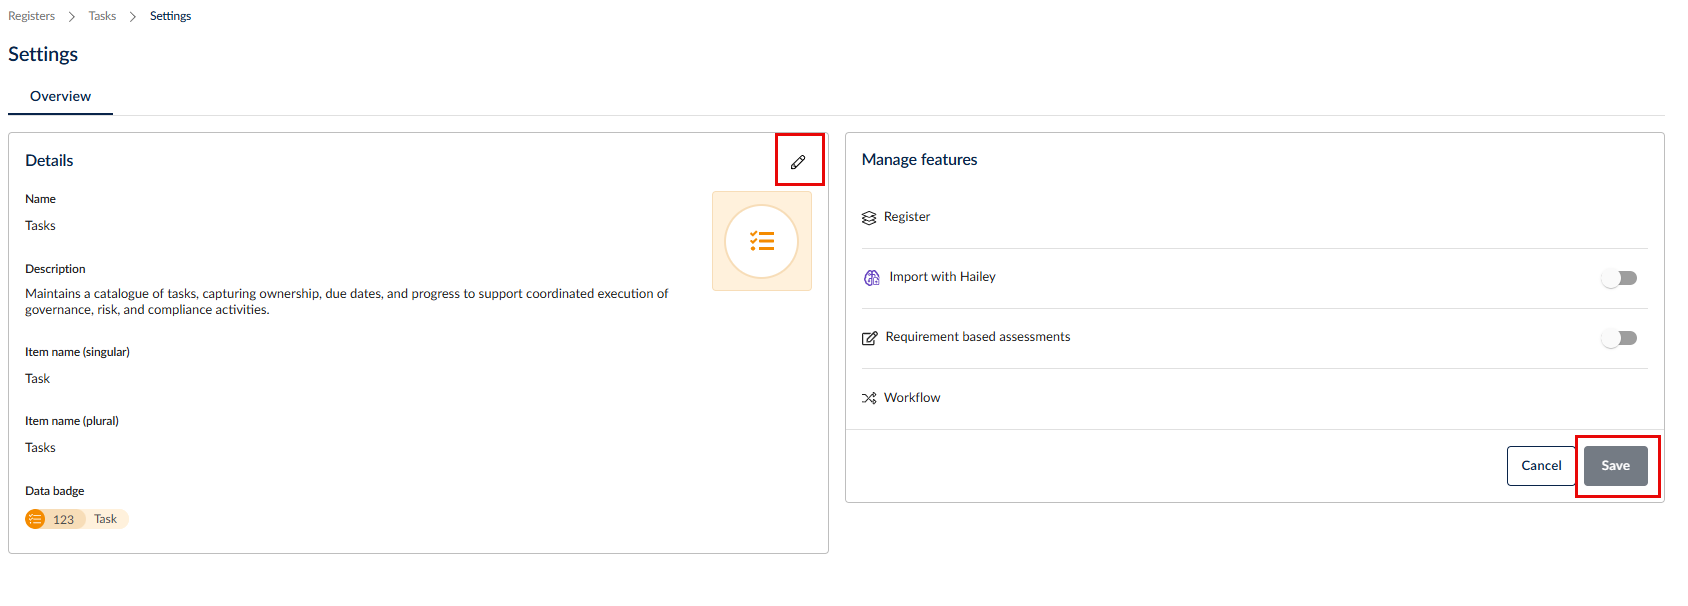Click the orange Tasks checklist icon thumbnail
The width and height of the screenshot is (1688, 606).
762,241
